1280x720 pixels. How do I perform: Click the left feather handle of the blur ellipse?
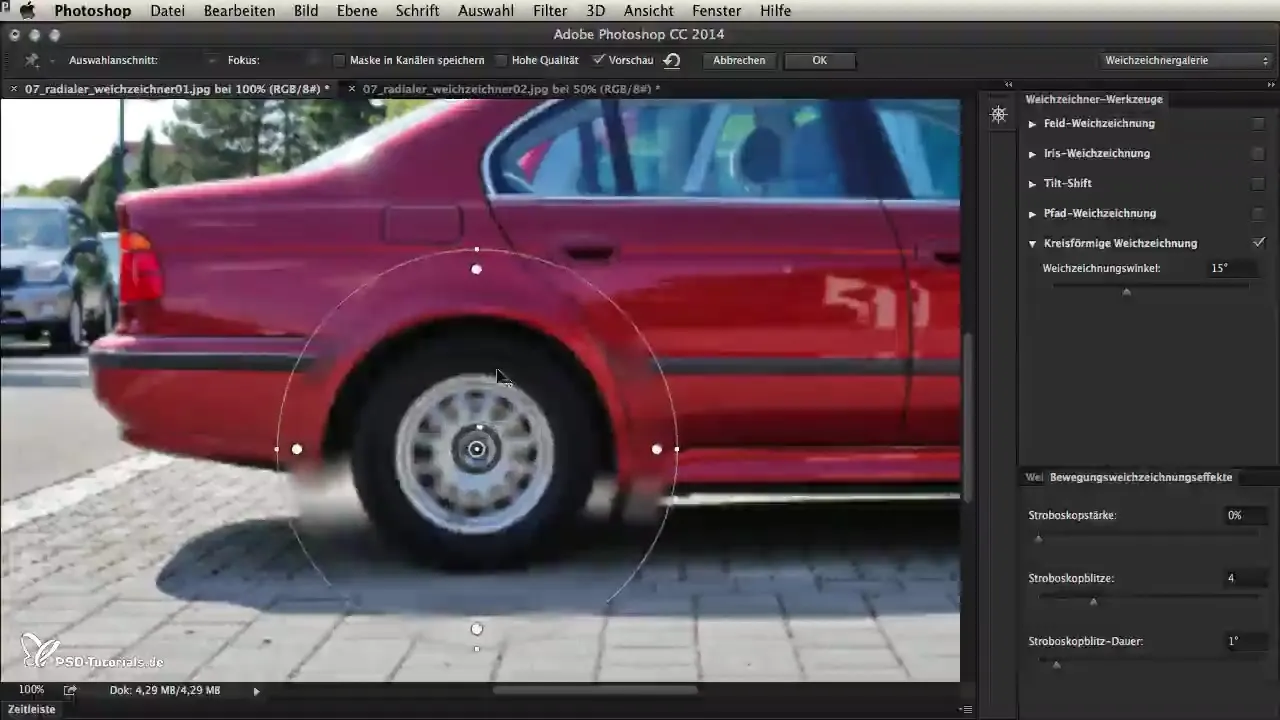(297, 450)
